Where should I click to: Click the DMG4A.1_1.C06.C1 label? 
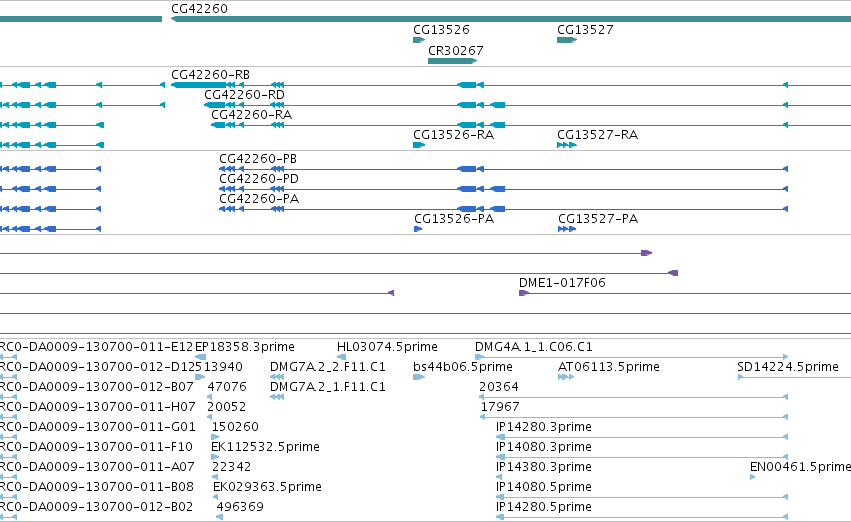(534, 347)
